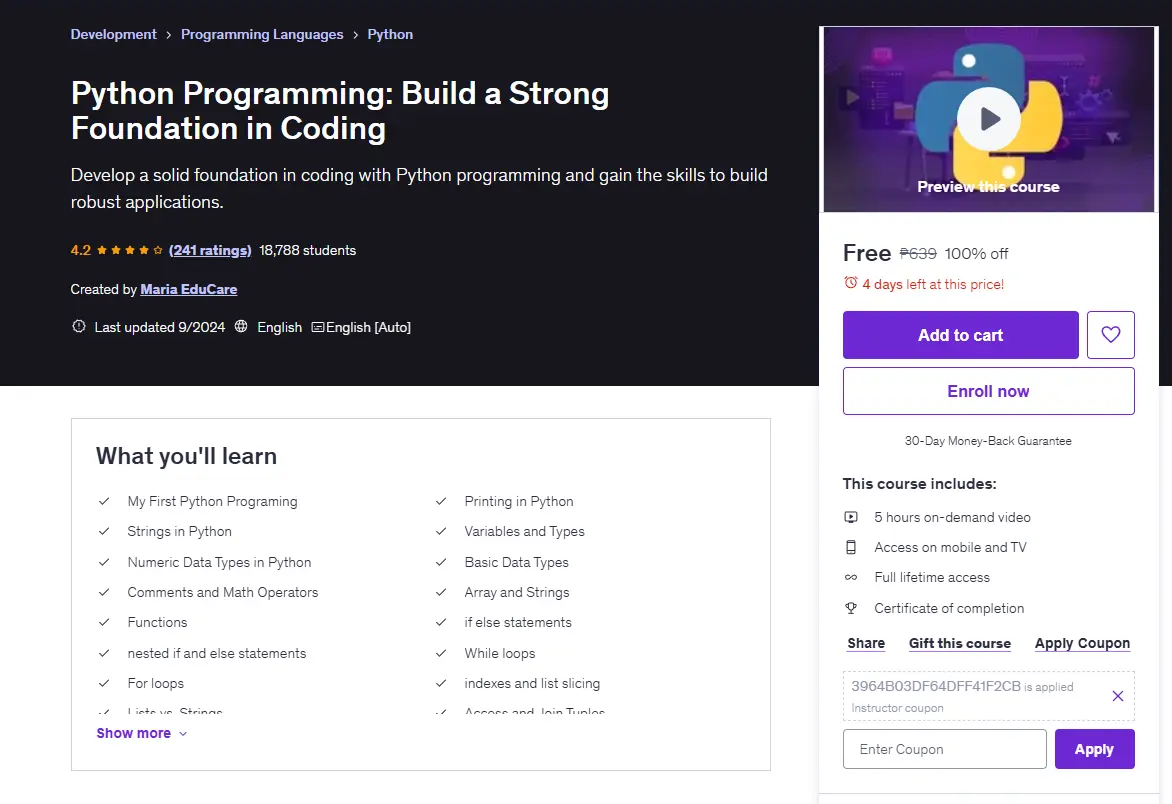Play the course preview video
Screen dimensions: 1172x804
pyautogui.click(x=988, y=119)
